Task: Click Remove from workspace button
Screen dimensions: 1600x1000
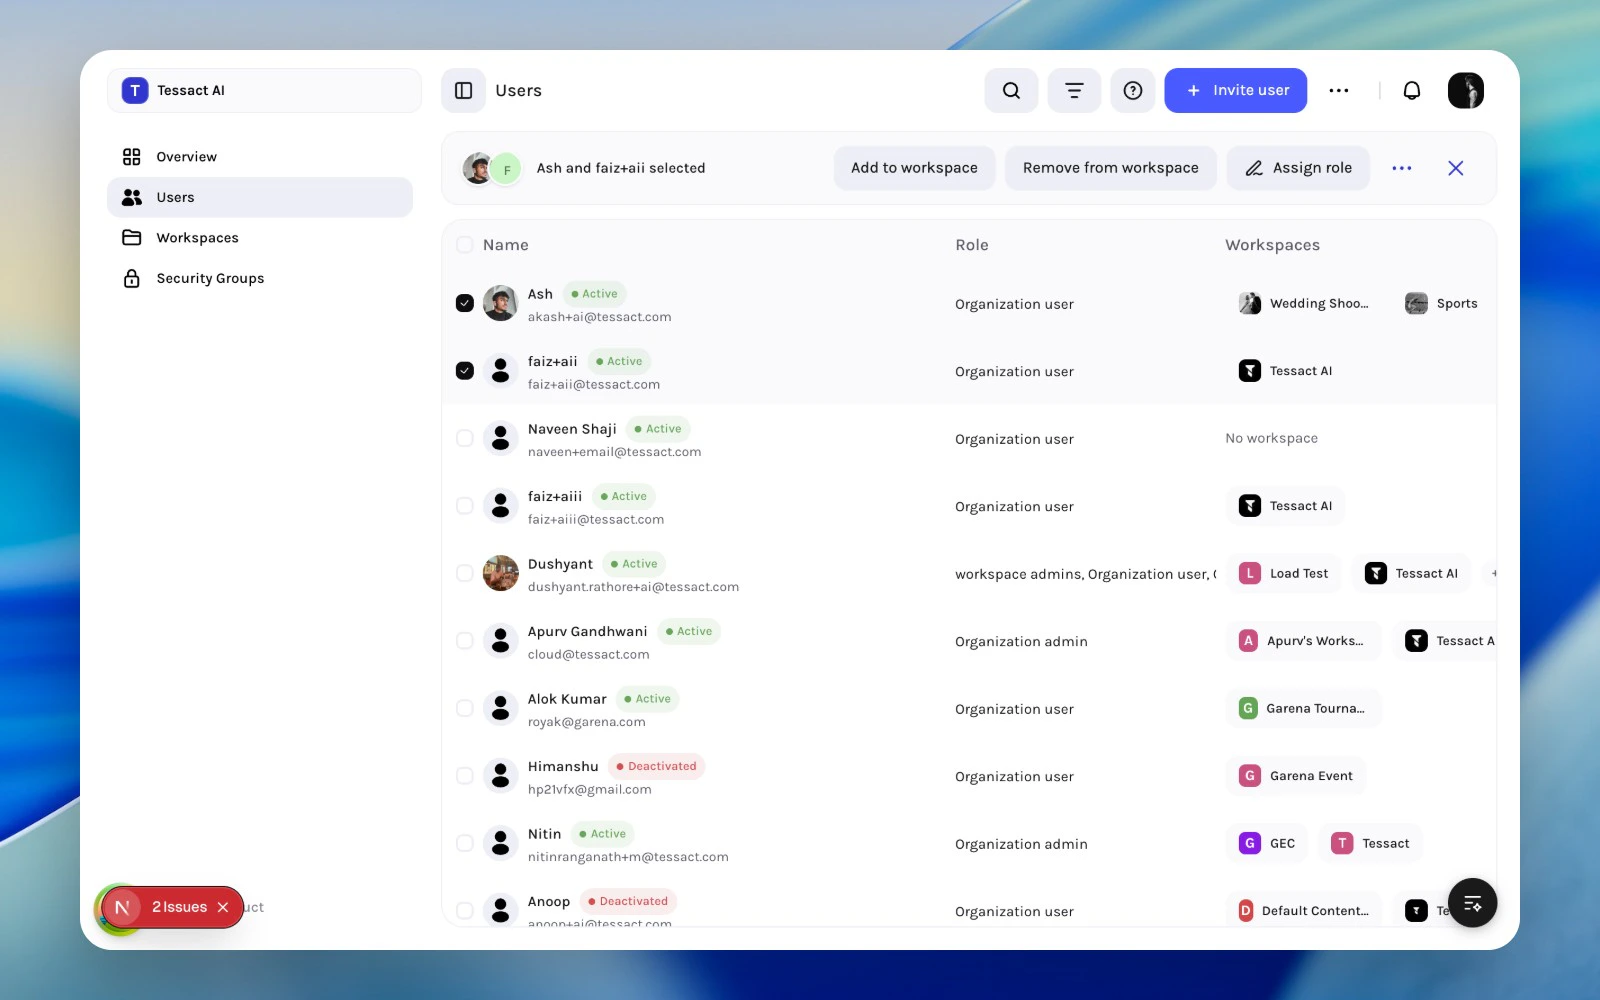Action: click(1110, 168)
